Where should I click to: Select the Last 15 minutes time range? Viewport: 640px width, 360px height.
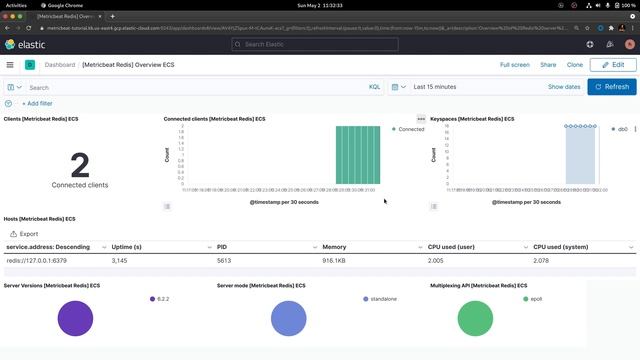tap(435, 87)
